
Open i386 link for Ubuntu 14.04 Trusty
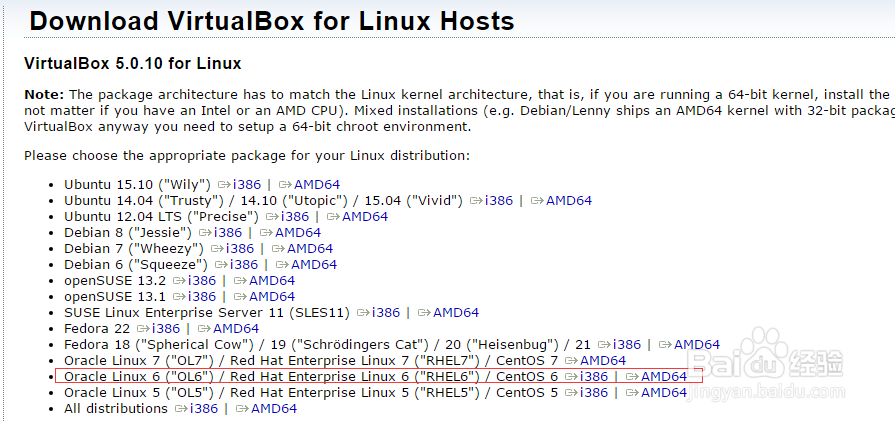(499, 200)
